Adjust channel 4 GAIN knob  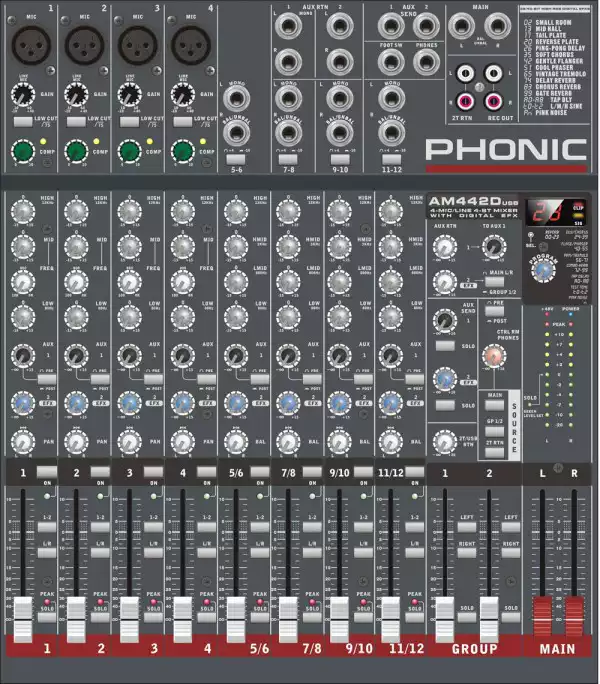pyautogui.click(x=183, y=95)
